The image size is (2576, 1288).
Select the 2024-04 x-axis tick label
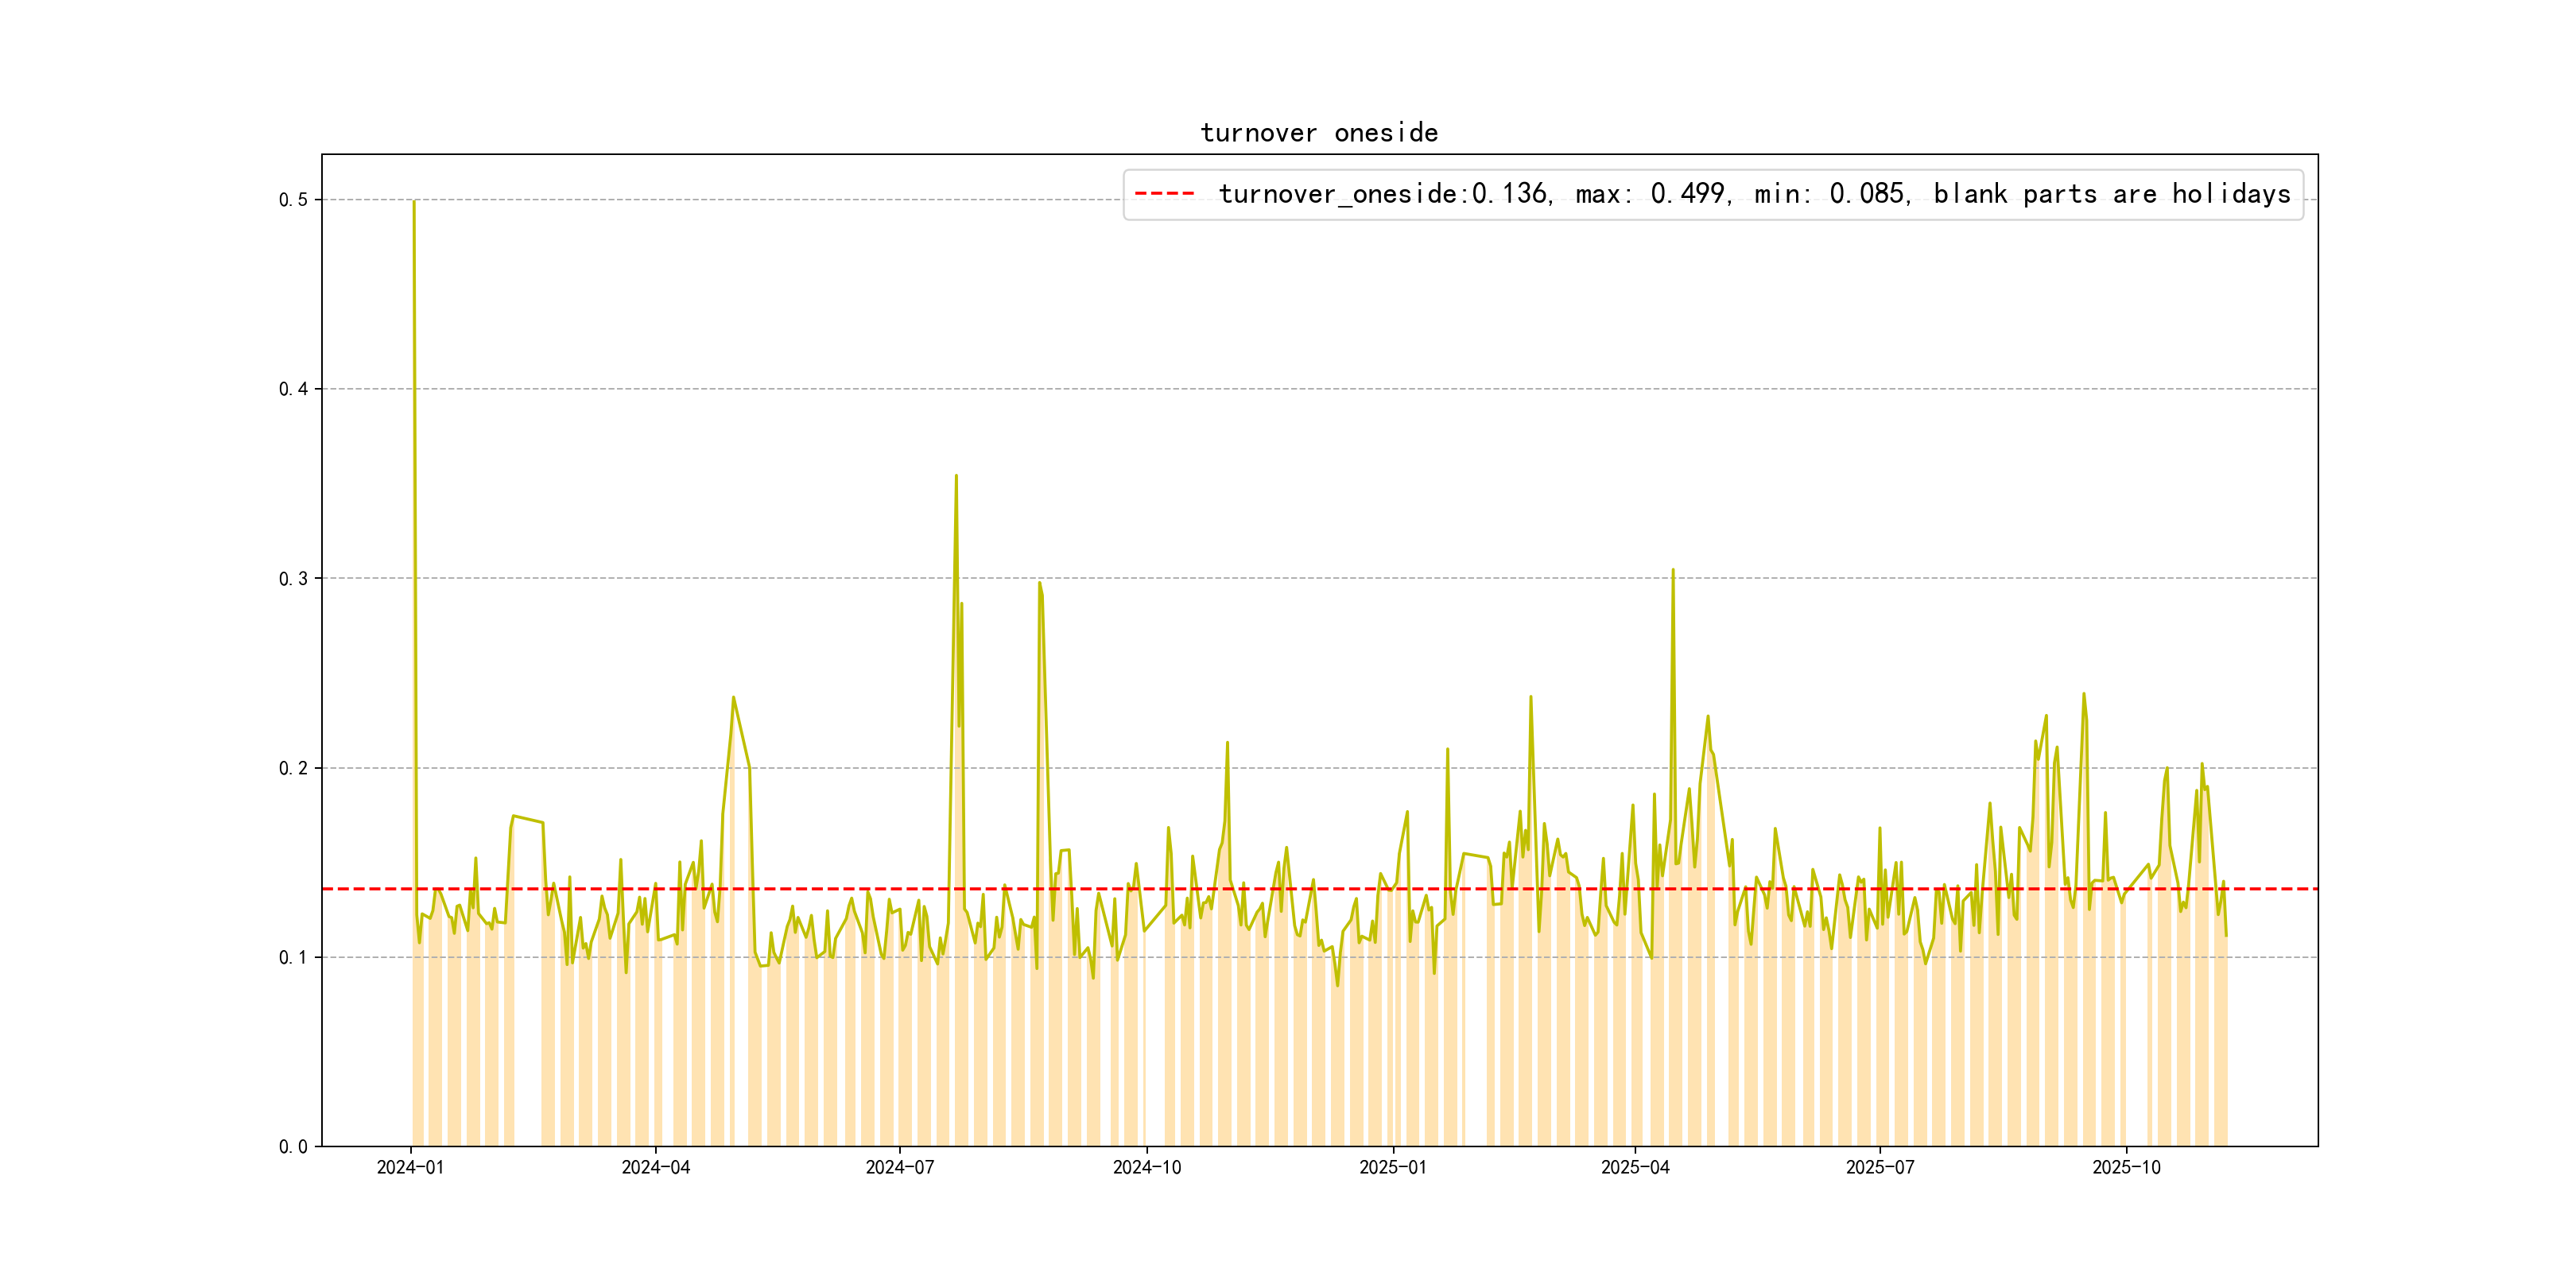(655, 1168)
